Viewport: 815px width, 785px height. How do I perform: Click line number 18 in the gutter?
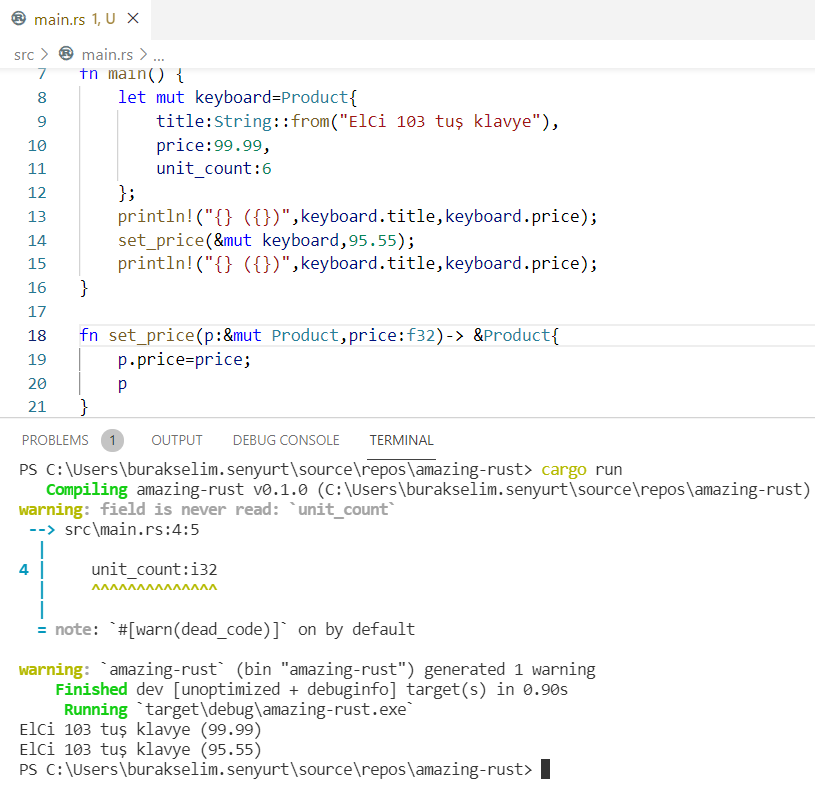37,336
